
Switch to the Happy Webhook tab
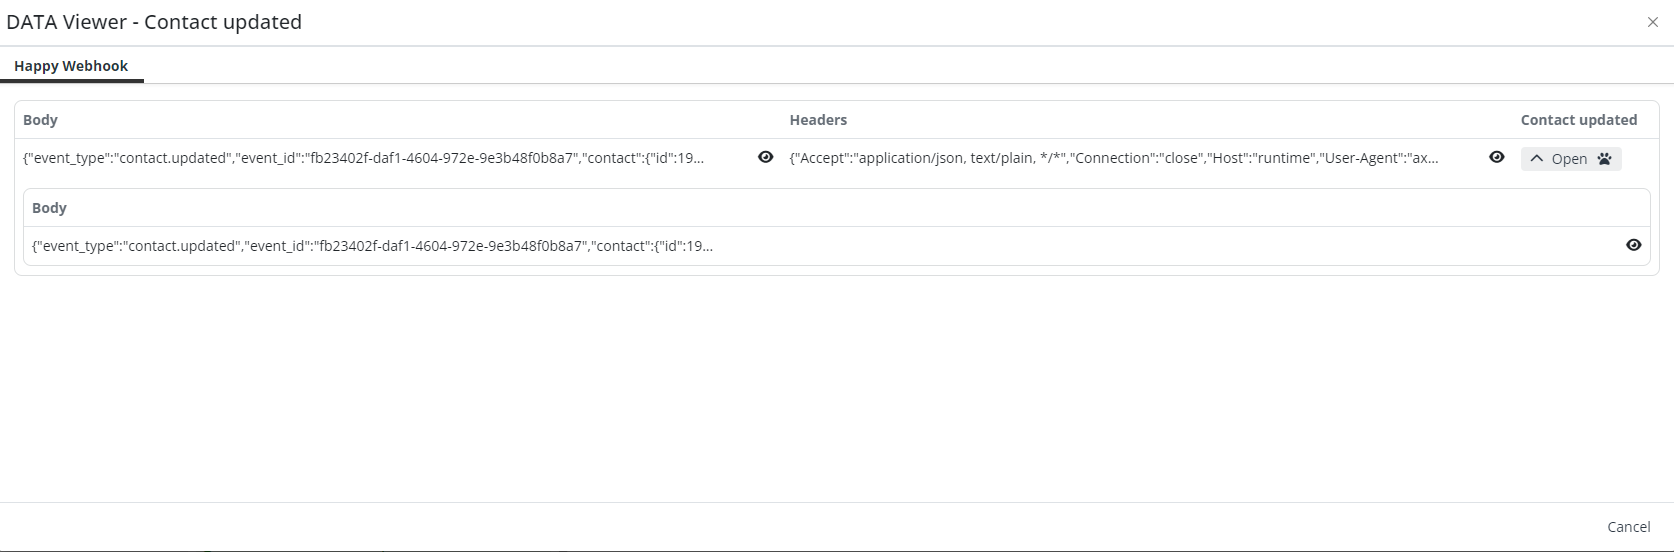[71, 66]
